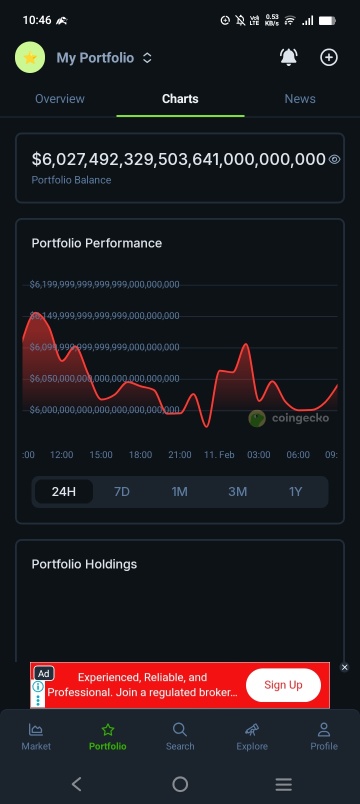Viewport: 360px width, 804px height.
Task: Open the My Portfolio name dropdown
Action: 95,58
